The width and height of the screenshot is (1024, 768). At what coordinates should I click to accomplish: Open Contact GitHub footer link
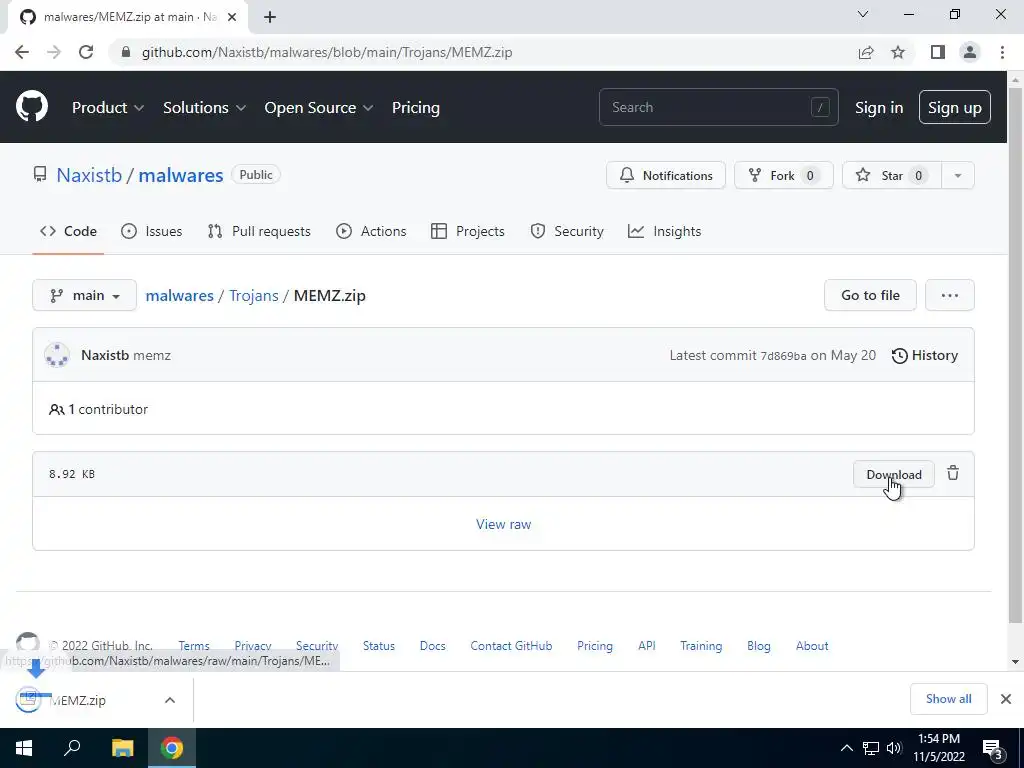[511, 645]
